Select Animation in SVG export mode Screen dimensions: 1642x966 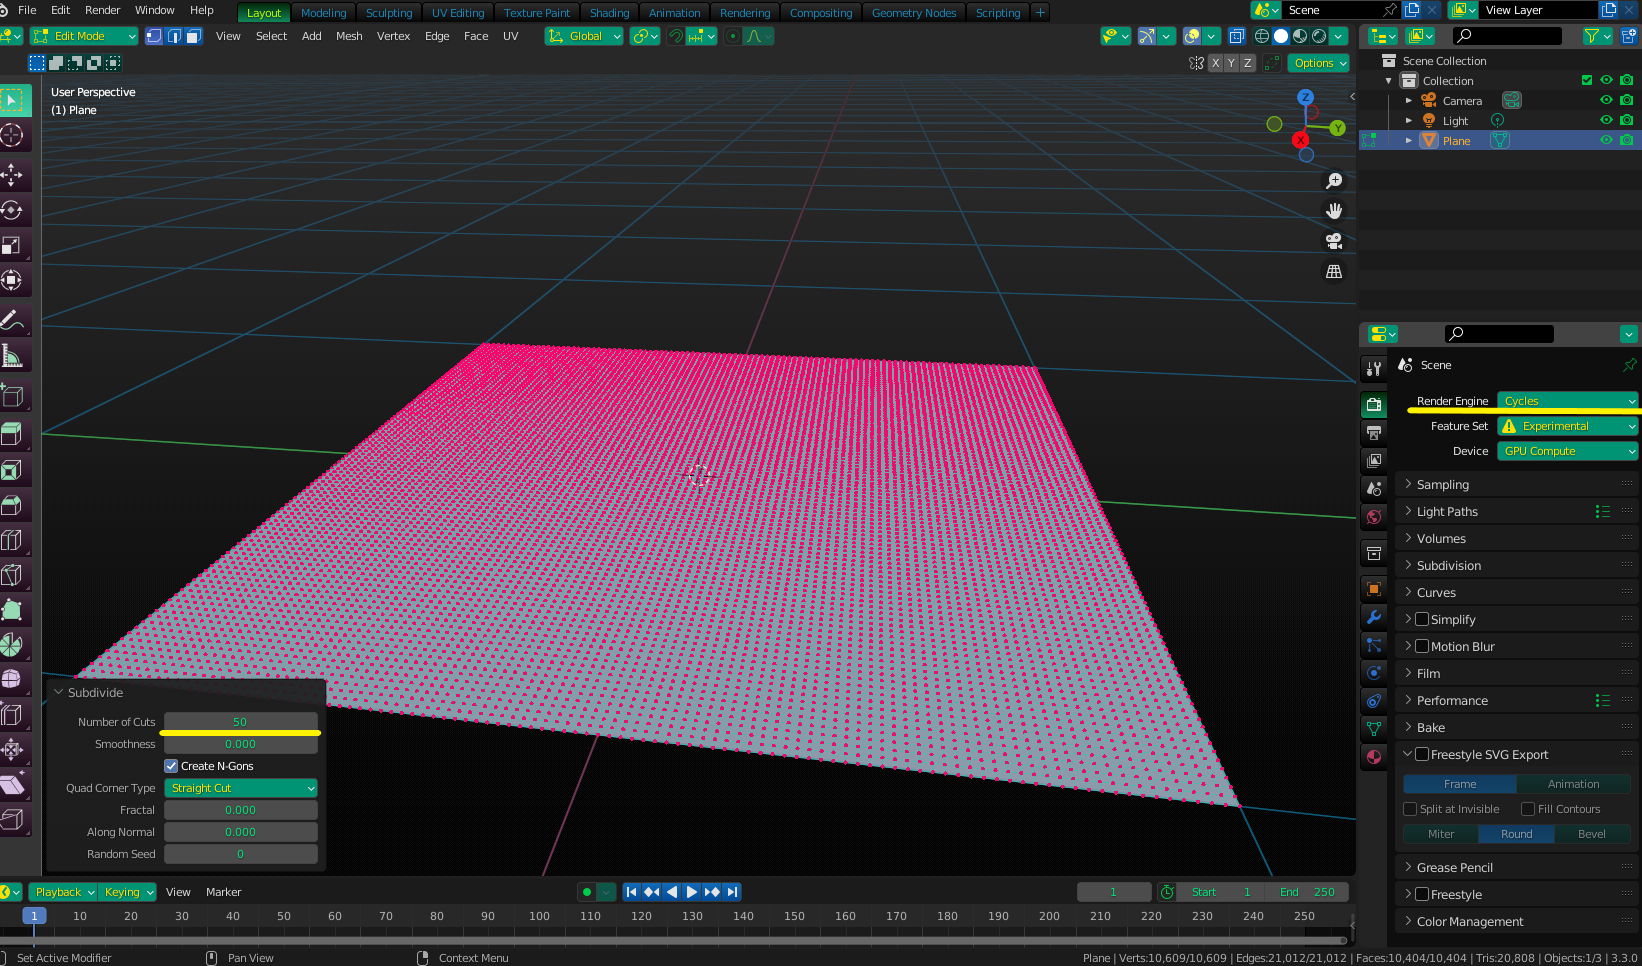tap(1573, 784)
